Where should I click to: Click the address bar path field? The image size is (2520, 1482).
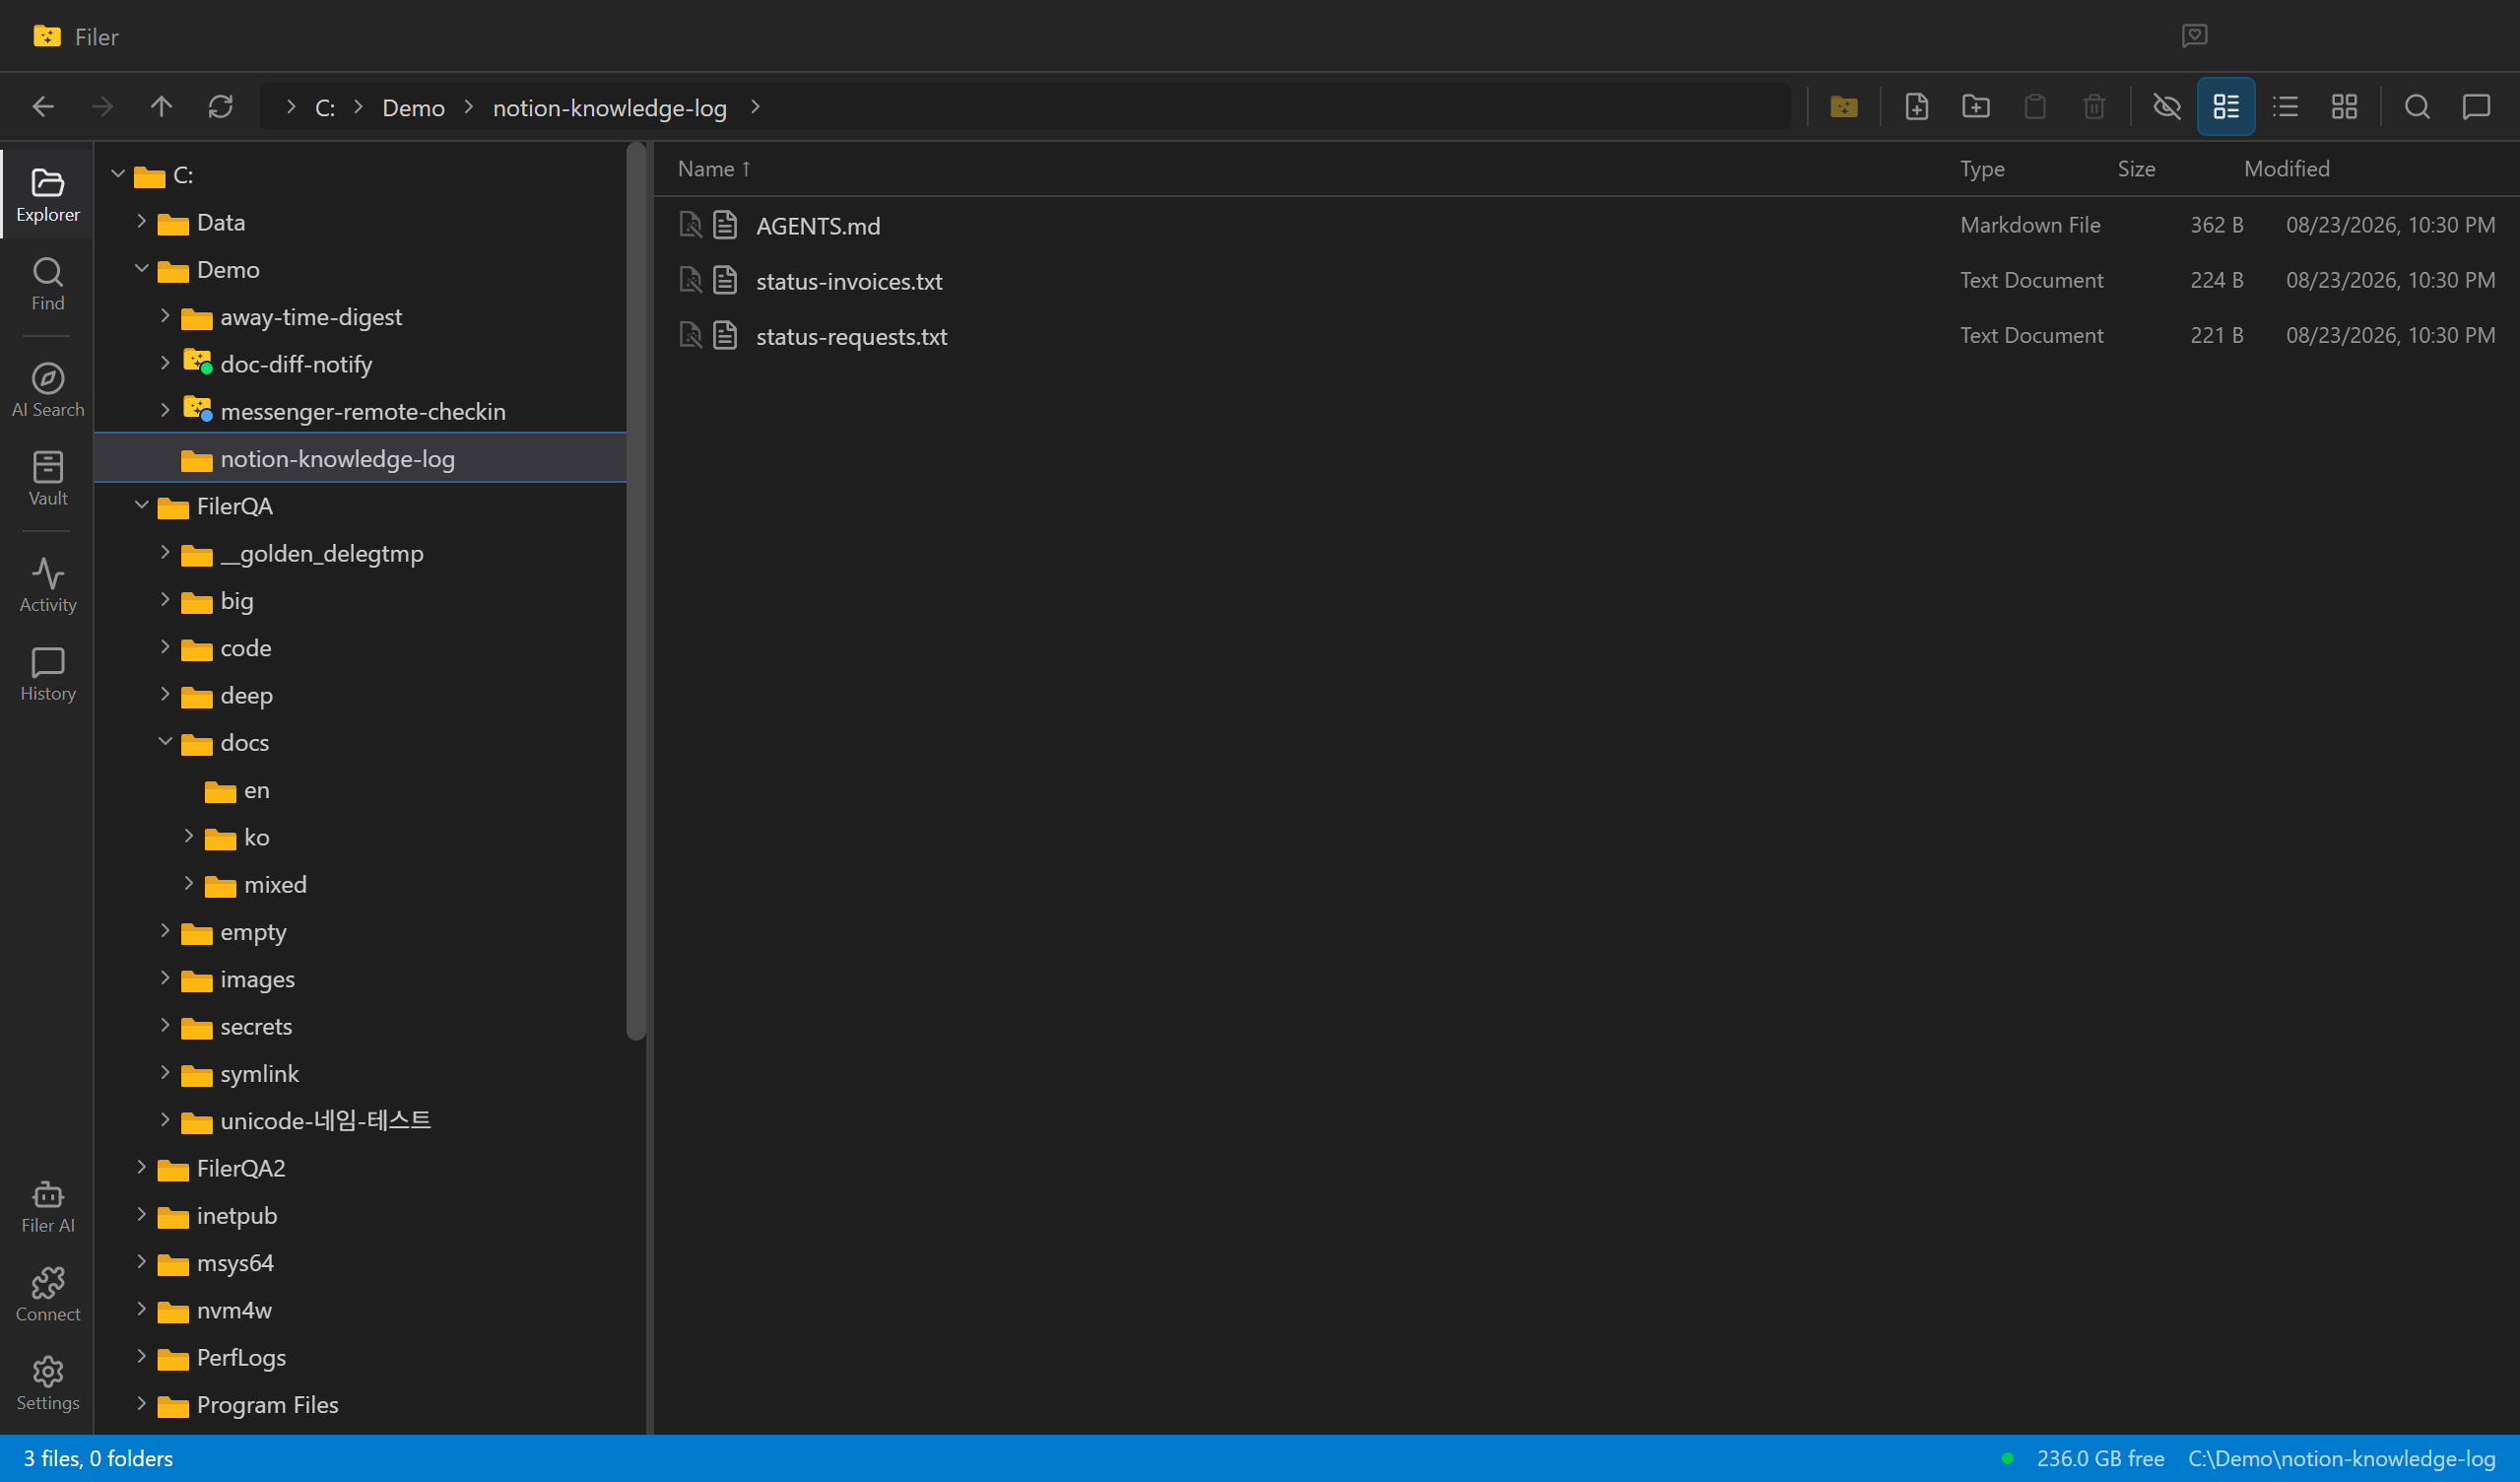(1026, 107)
